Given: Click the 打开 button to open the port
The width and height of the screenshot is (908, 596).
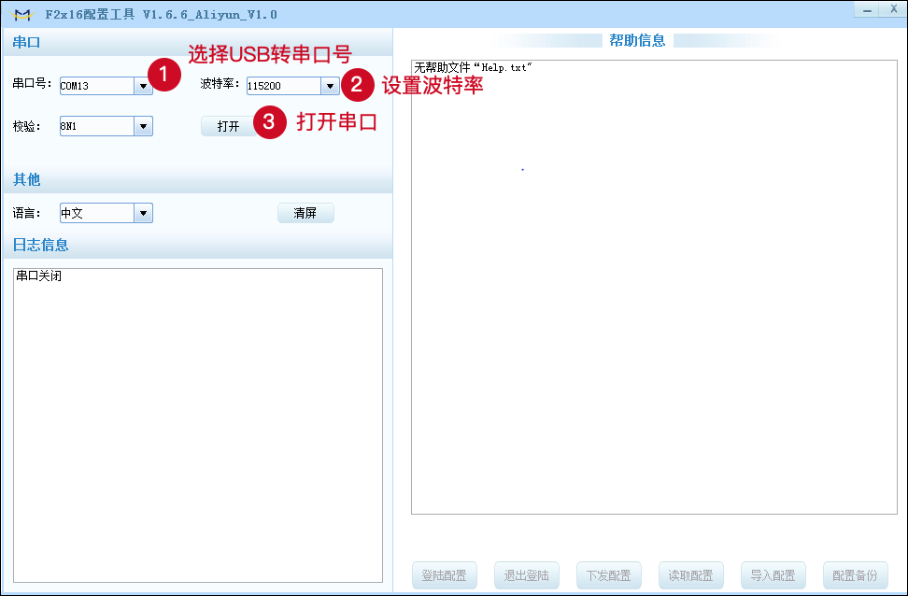Looking at the screenshot, I should click(x=229, y=126).
